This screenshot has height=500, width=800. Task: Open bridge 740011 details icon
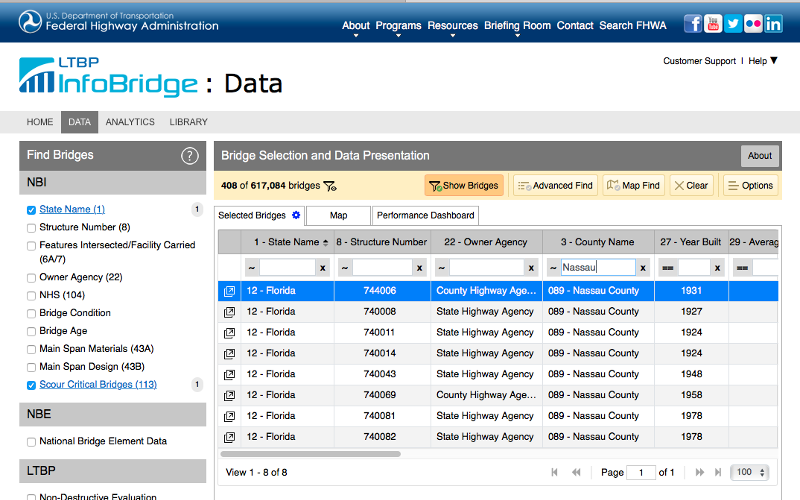point(230,333)
